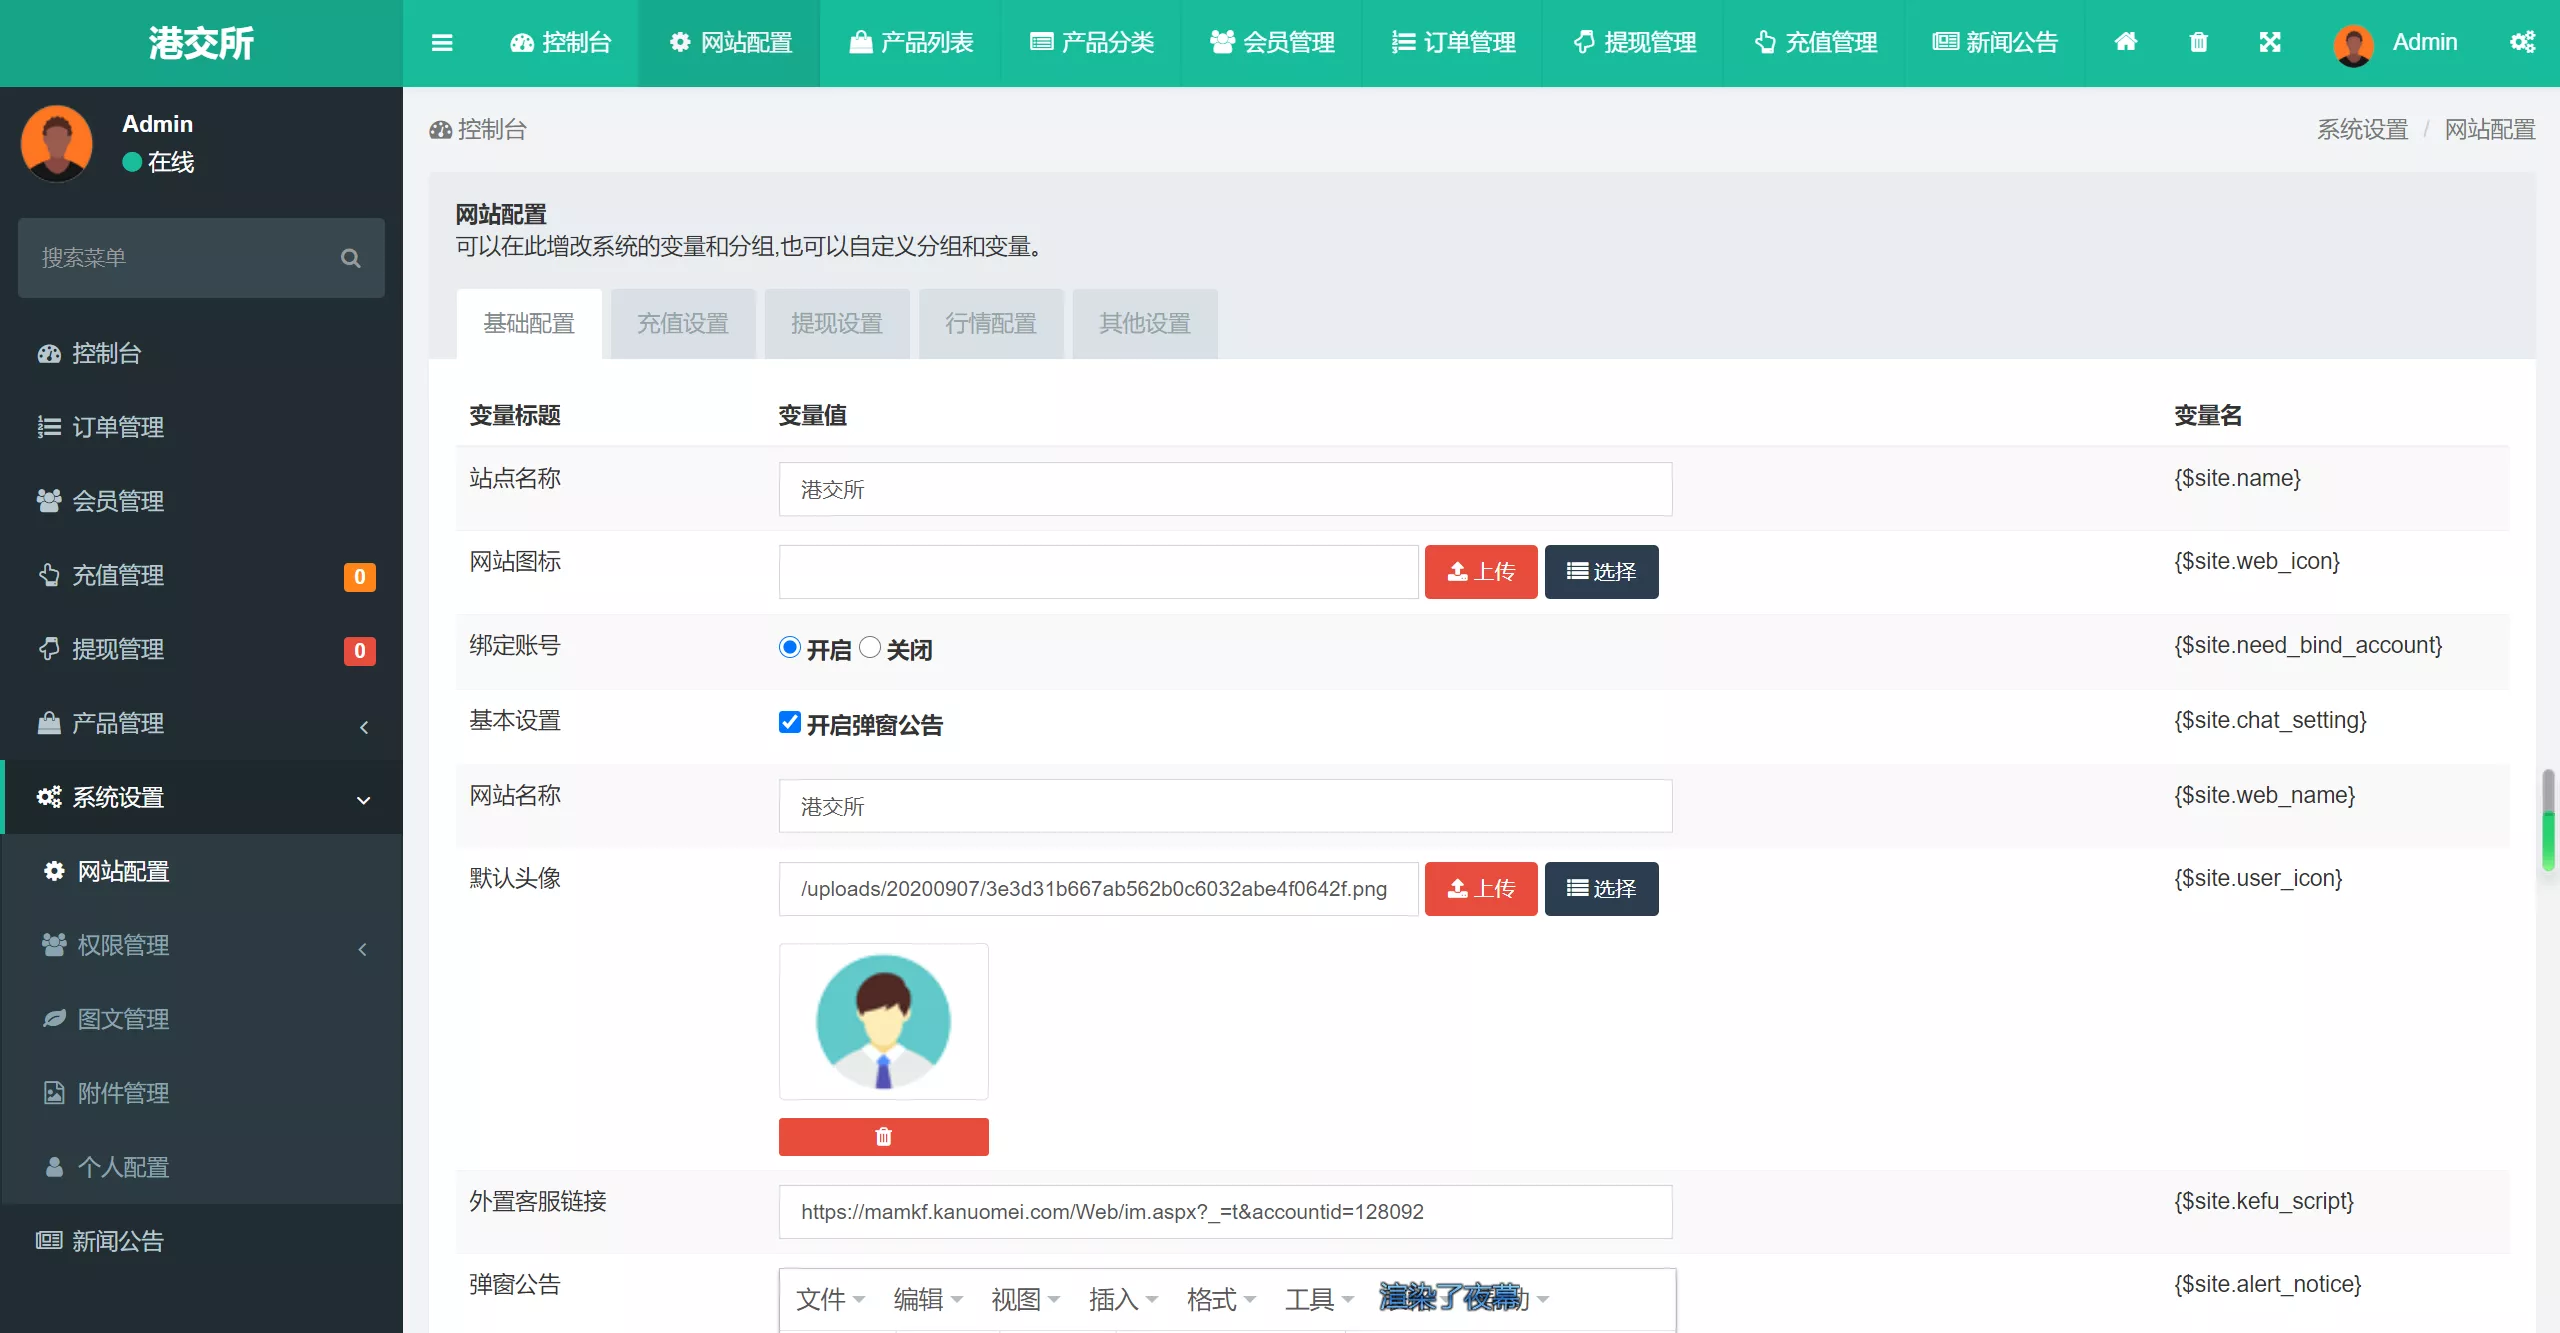Open the 提现设置 configuration tab

click(x=836, y=323)
